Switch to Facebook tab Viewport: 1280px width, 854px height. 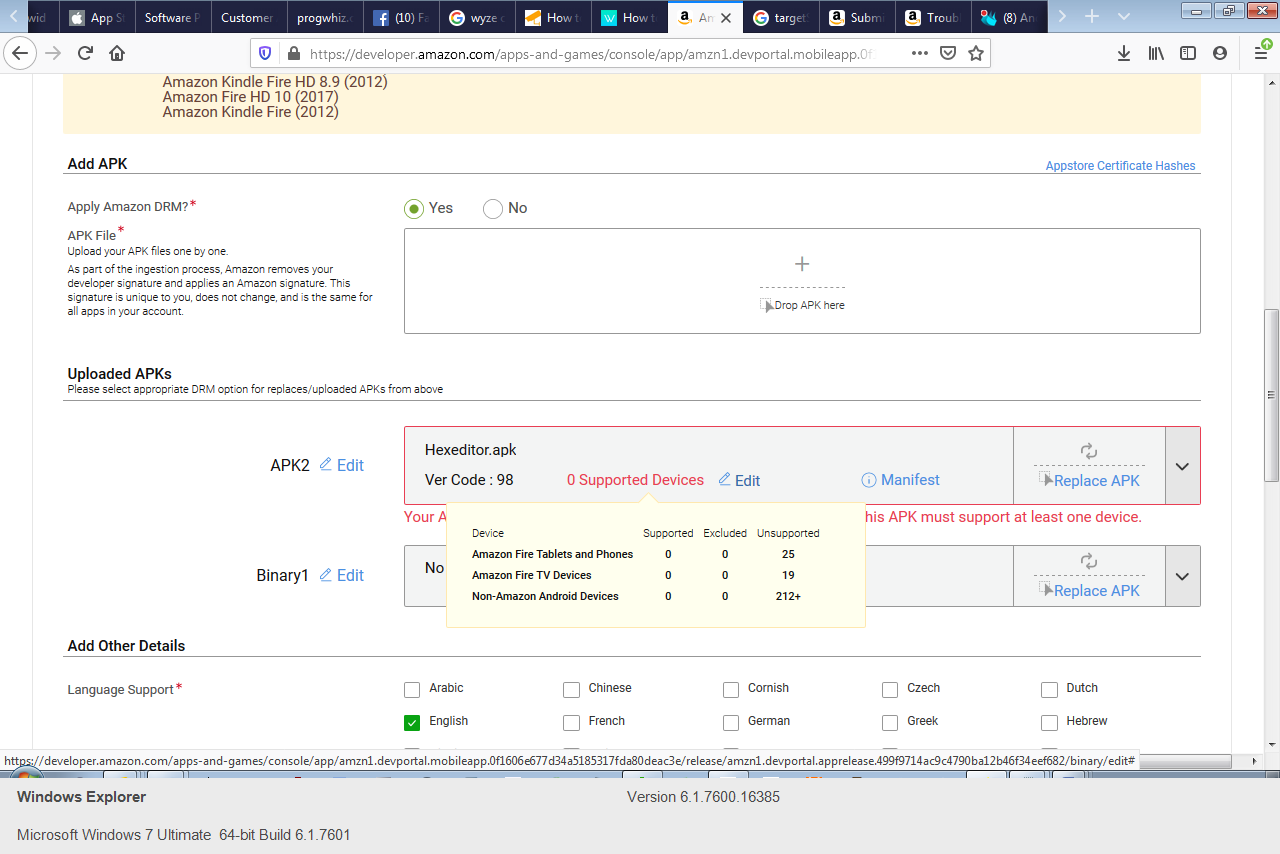(400, 17)
